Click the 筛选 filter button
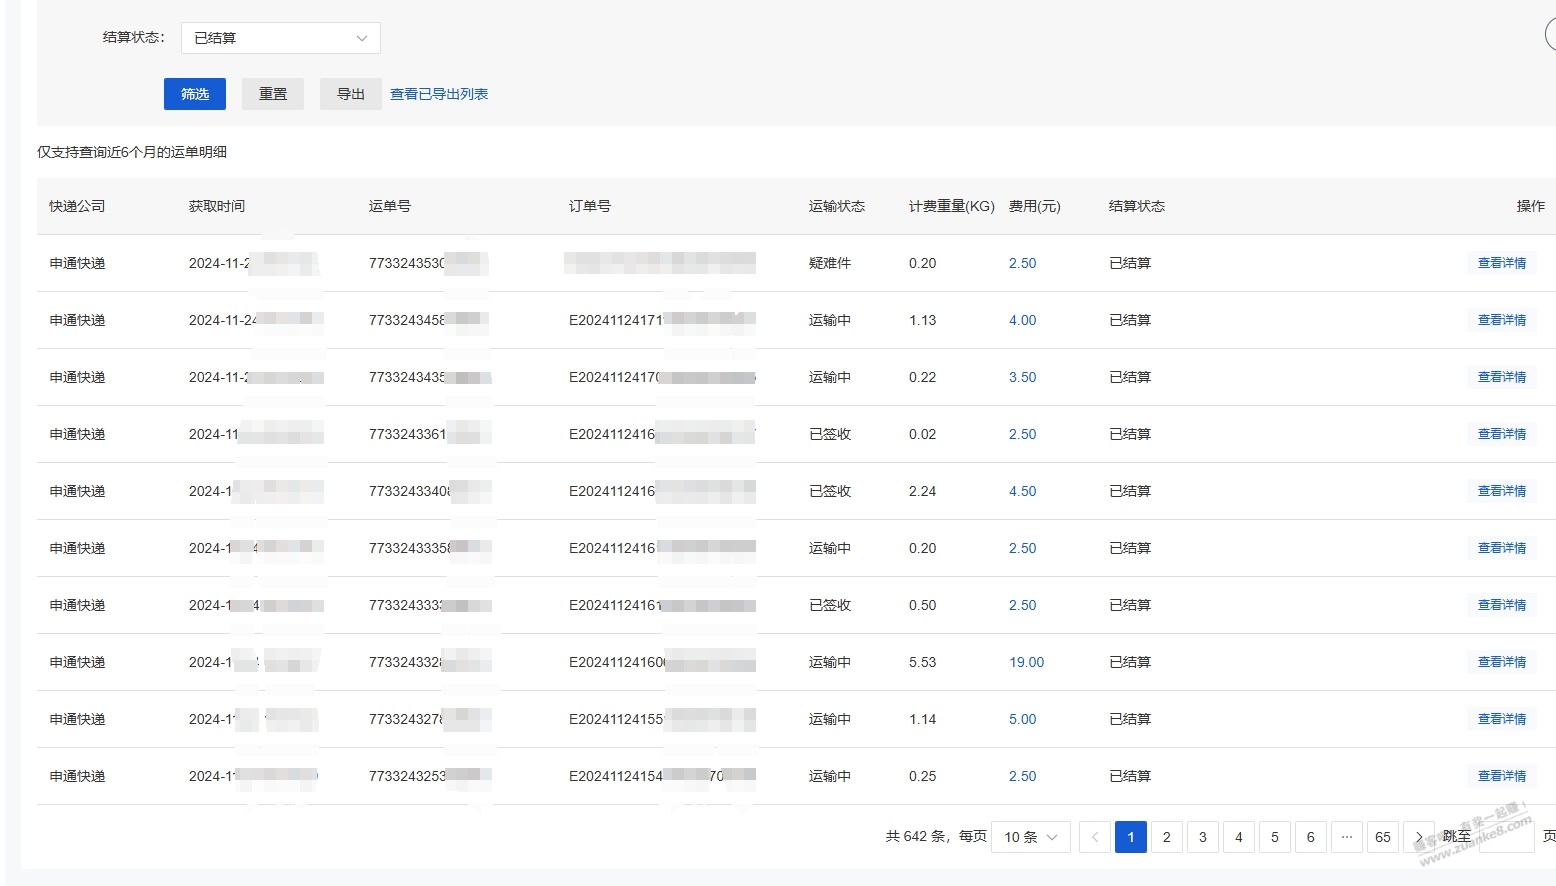This screenshot has width=1556, height=886. [195, 94]
